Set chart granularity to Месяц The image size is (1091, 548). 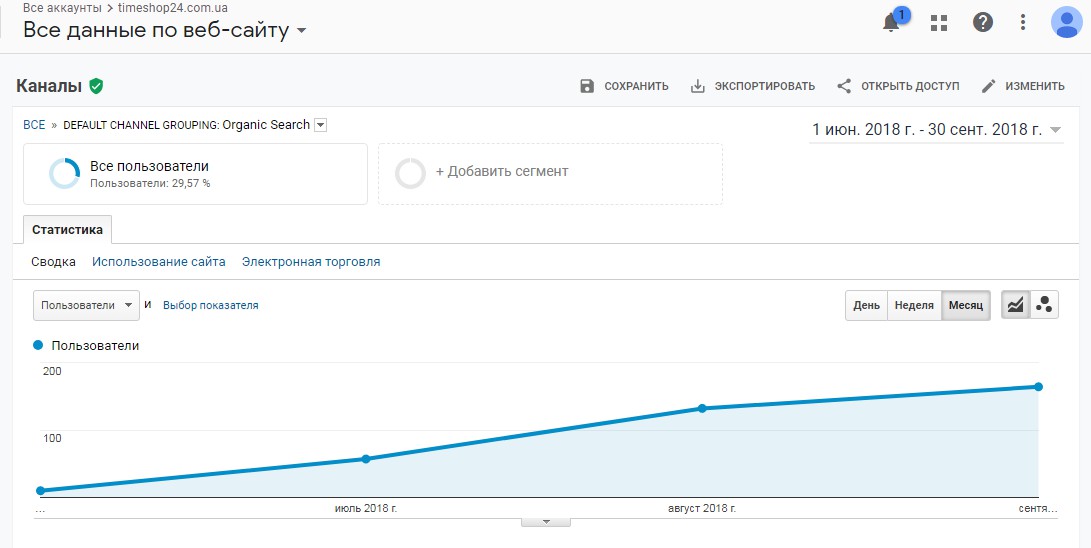coord(965,305)
